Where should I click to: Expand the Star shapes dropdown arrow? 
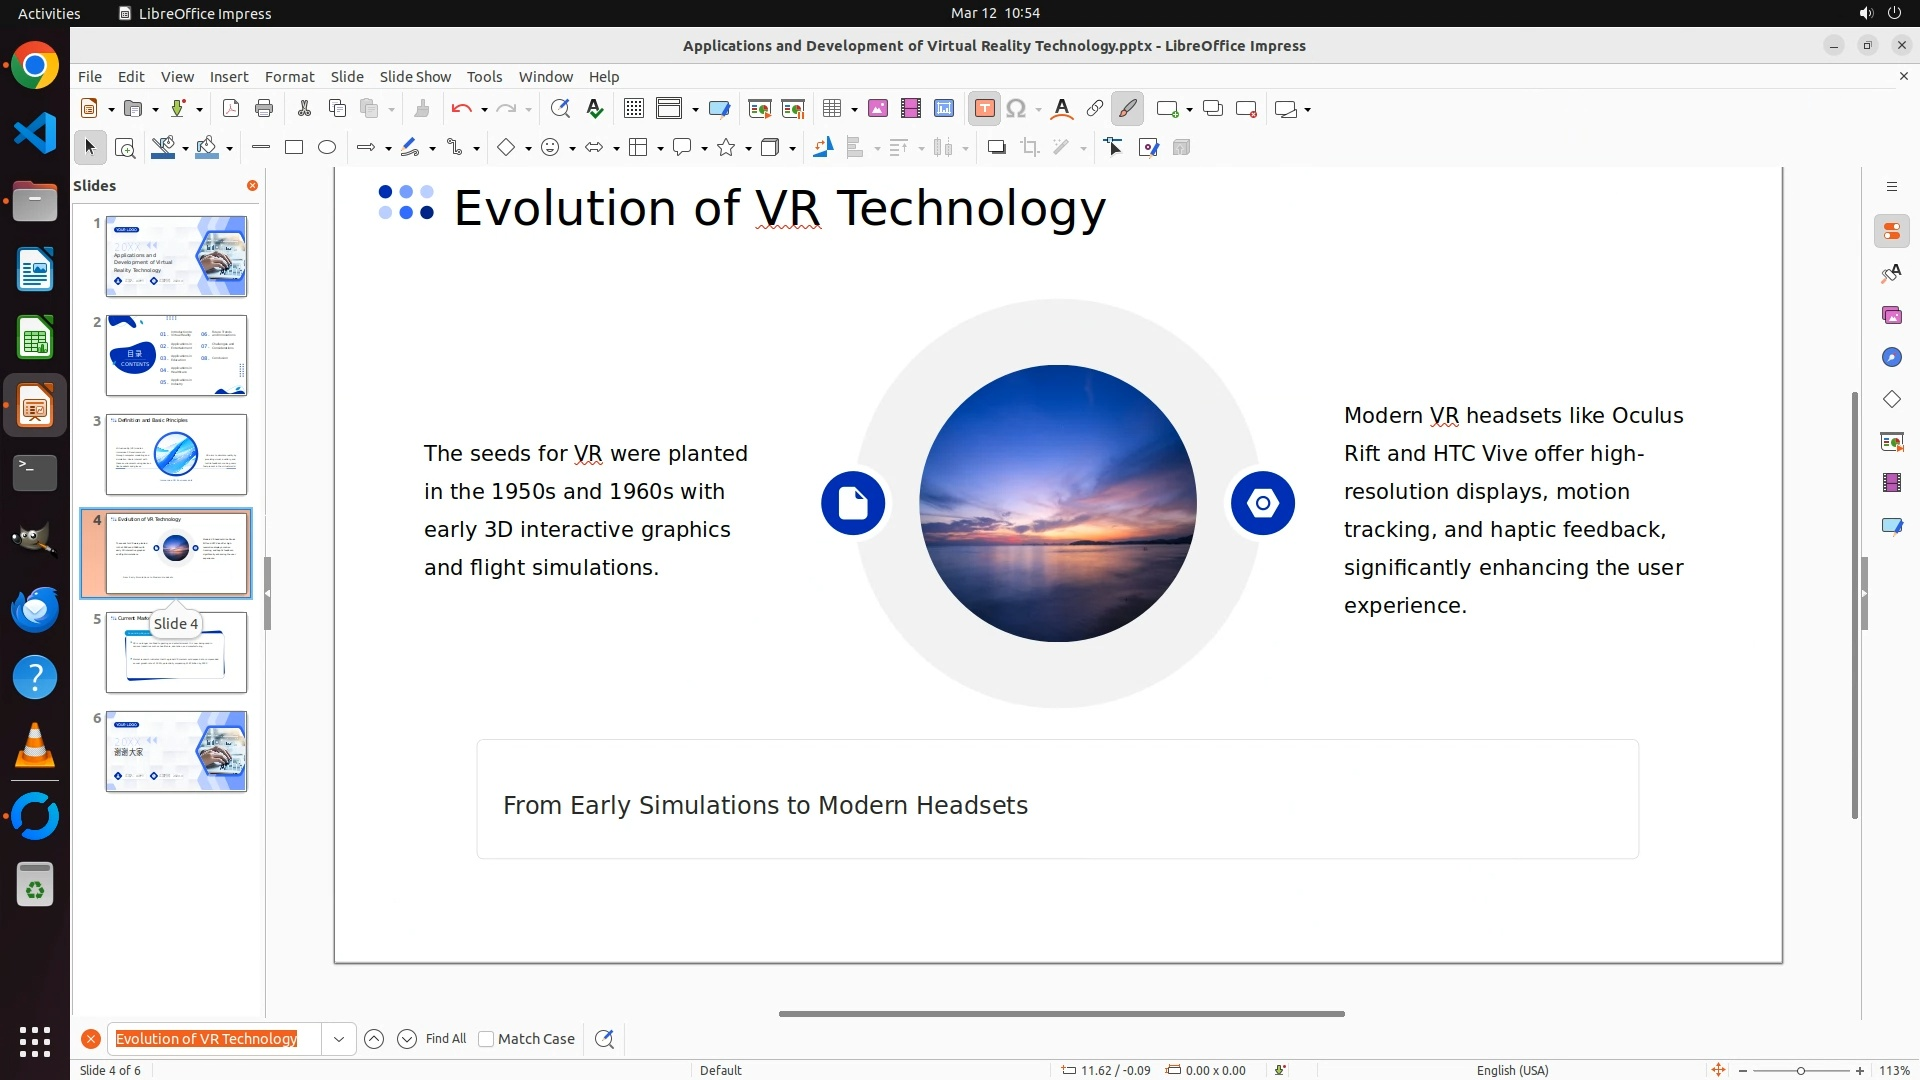[748, 149]
